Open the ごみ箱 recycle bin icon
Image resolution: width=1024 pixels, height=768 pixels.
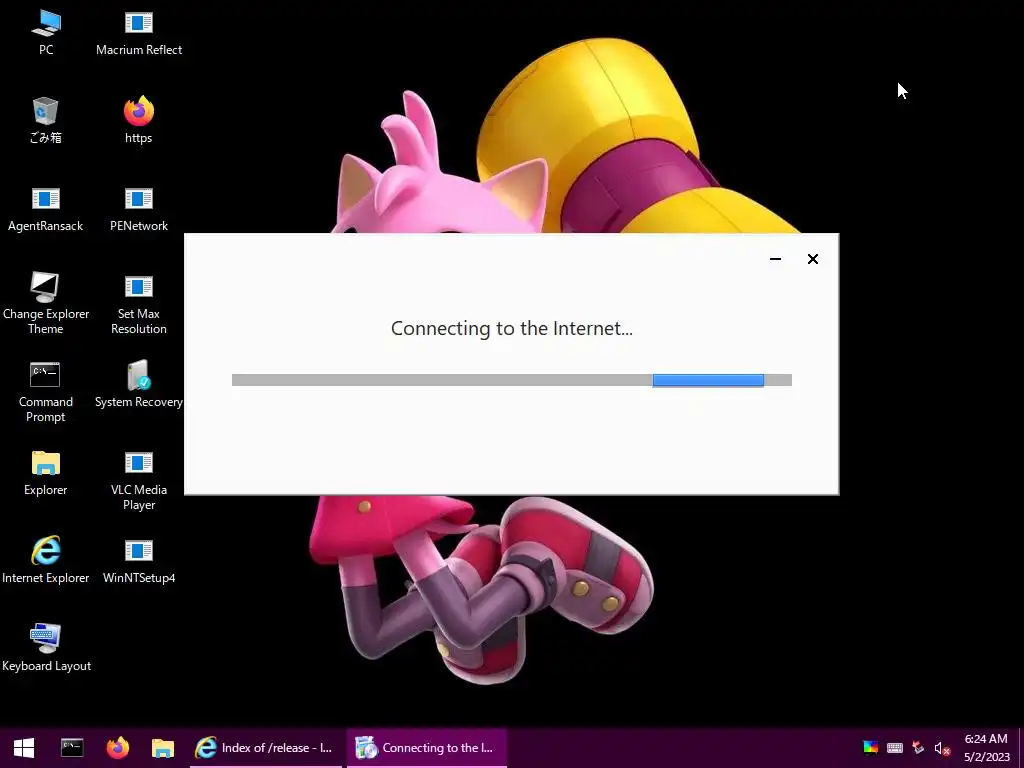46,121
